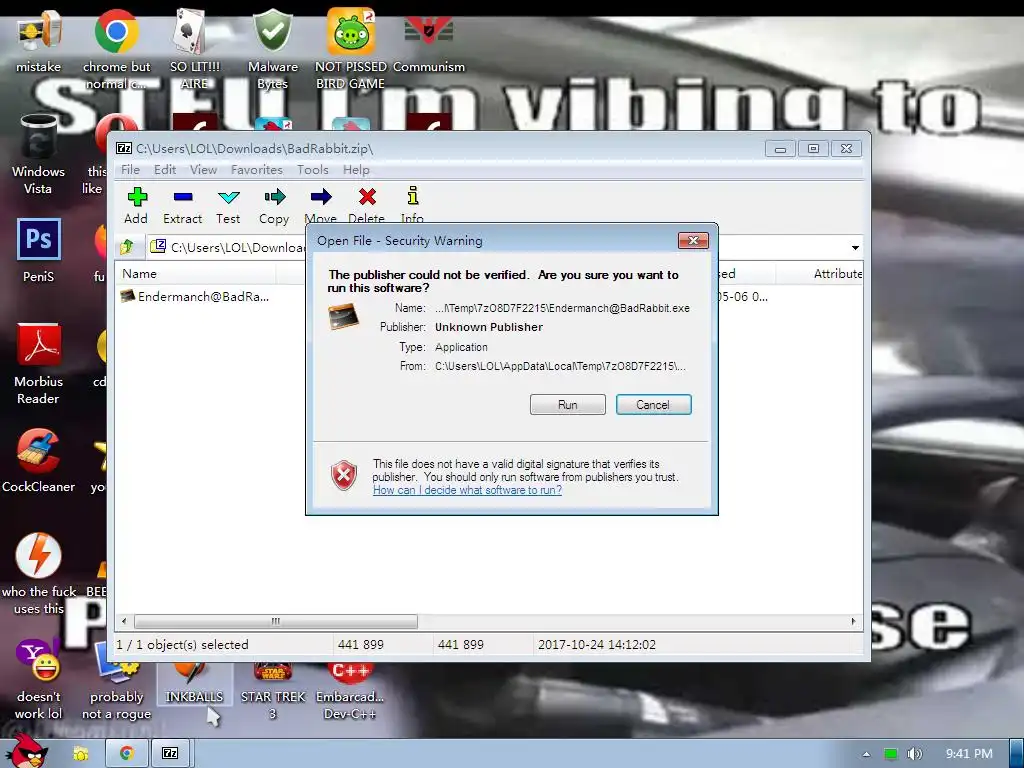Screen dimensions: 1024x768
Task: Click Cancel in the security warning dialog
Action: point(653,404)
